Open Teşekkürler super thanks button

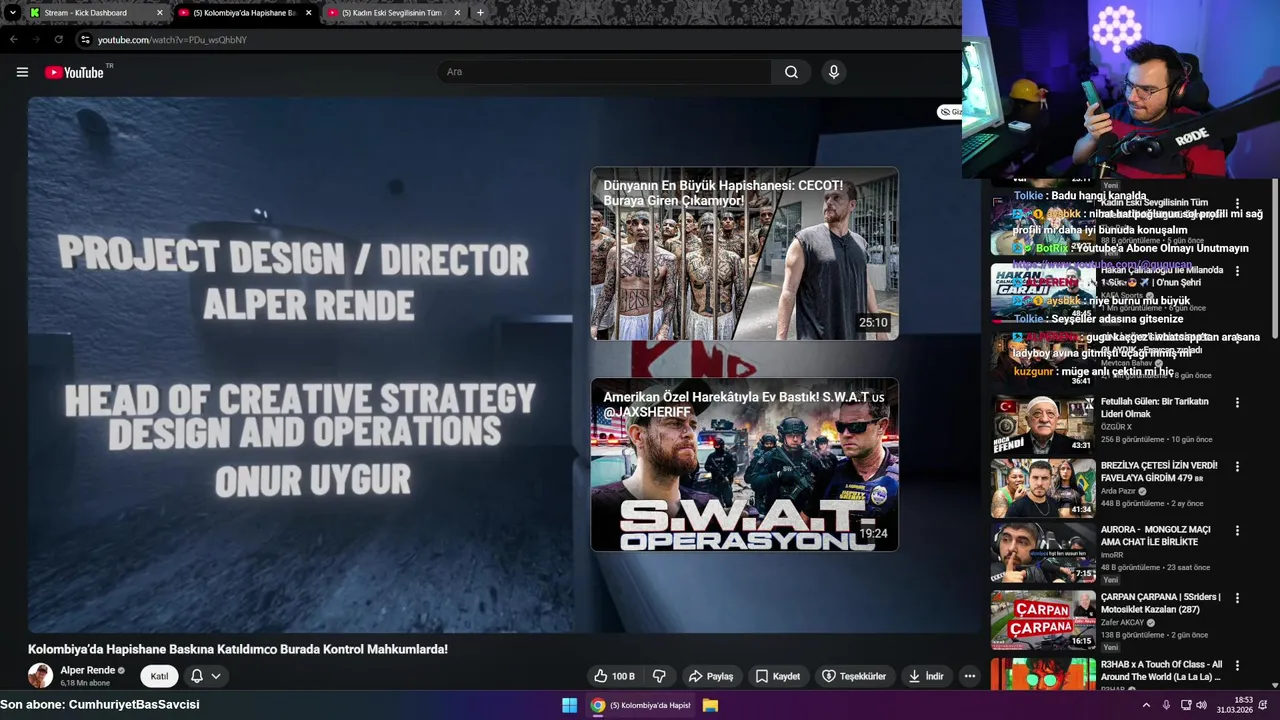click(854, 676)
